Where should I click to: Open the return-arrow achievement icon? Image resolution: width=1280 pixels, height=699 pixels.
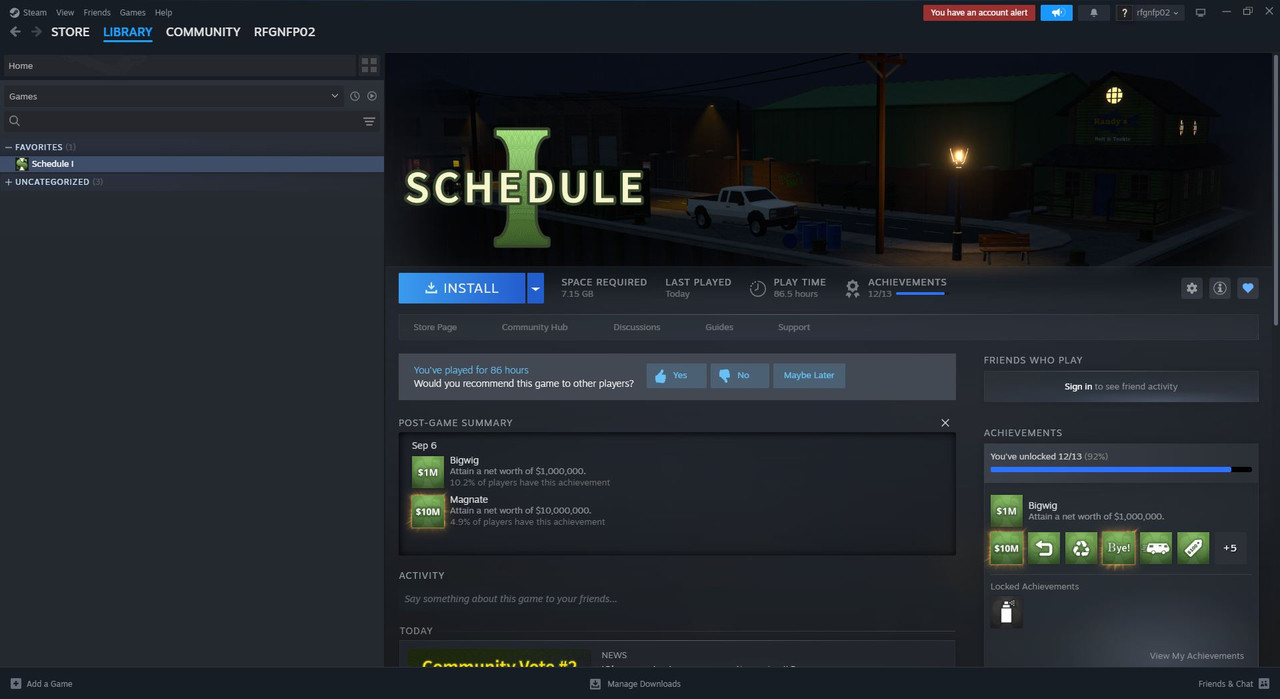(1044, 548)
